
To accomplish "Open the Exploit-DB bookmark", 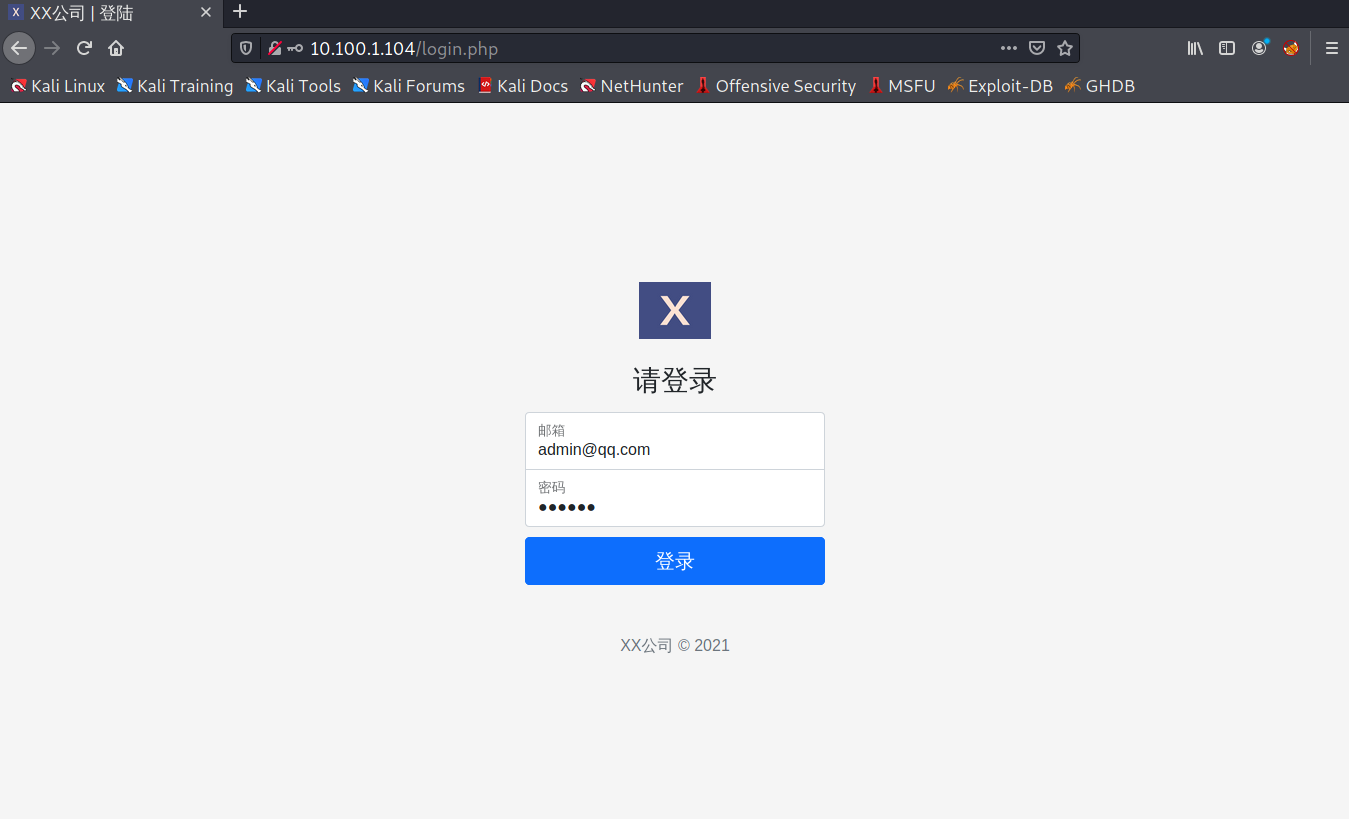I will 1000,86.
